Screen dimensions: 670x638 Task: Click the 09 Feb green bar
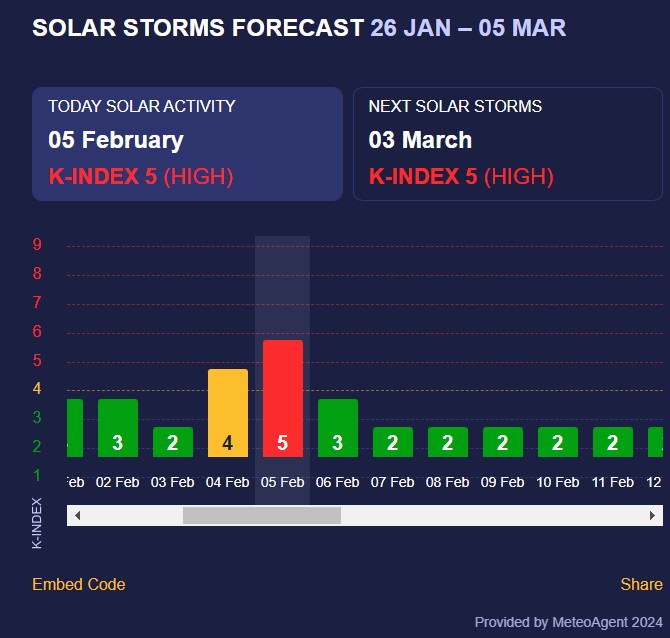502,441
